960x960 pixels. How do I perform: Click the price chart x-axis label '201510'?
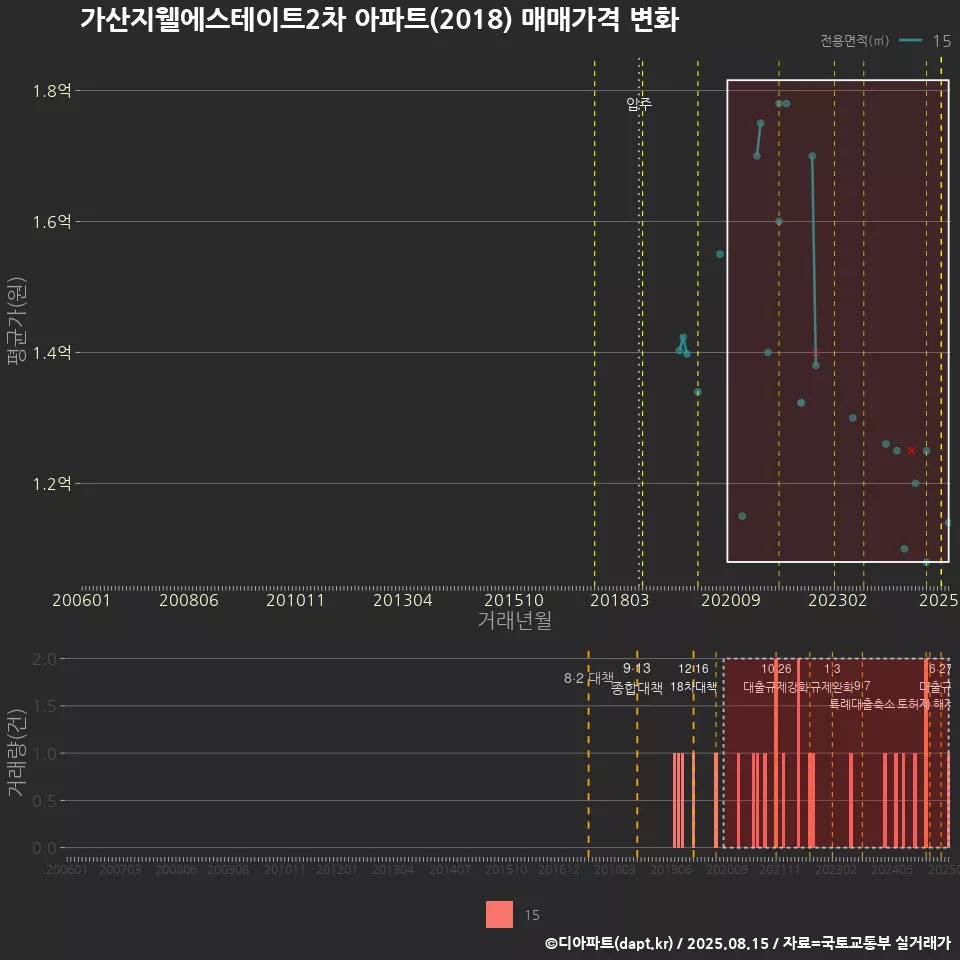pyautogui.click(x=514, y=600)
